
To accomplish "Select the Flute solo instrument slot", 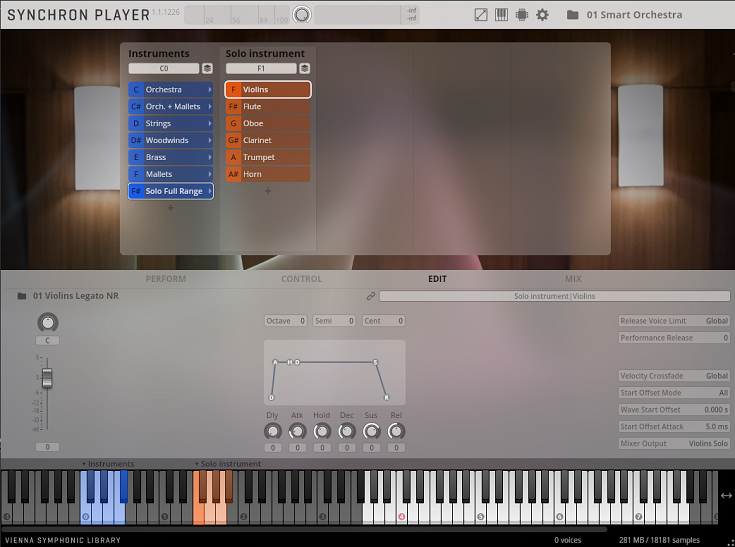I will point(268,106).
